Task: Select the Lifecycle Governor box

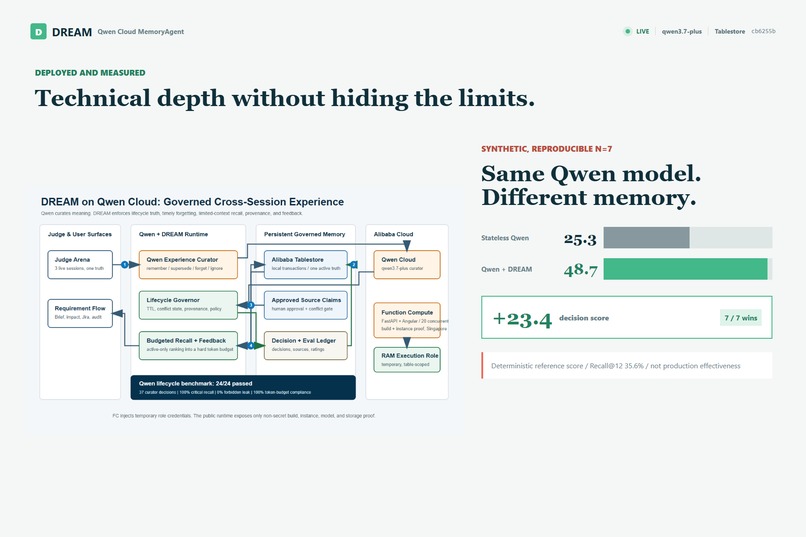Action: click(188, 305)
